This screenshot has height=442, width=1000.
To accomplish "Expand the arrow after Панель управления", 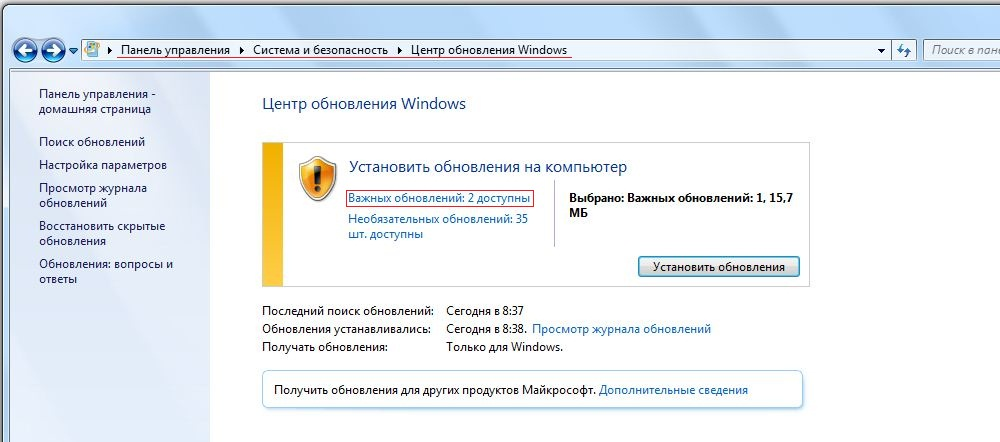I will pyautogui.click(x=242, y=50).
